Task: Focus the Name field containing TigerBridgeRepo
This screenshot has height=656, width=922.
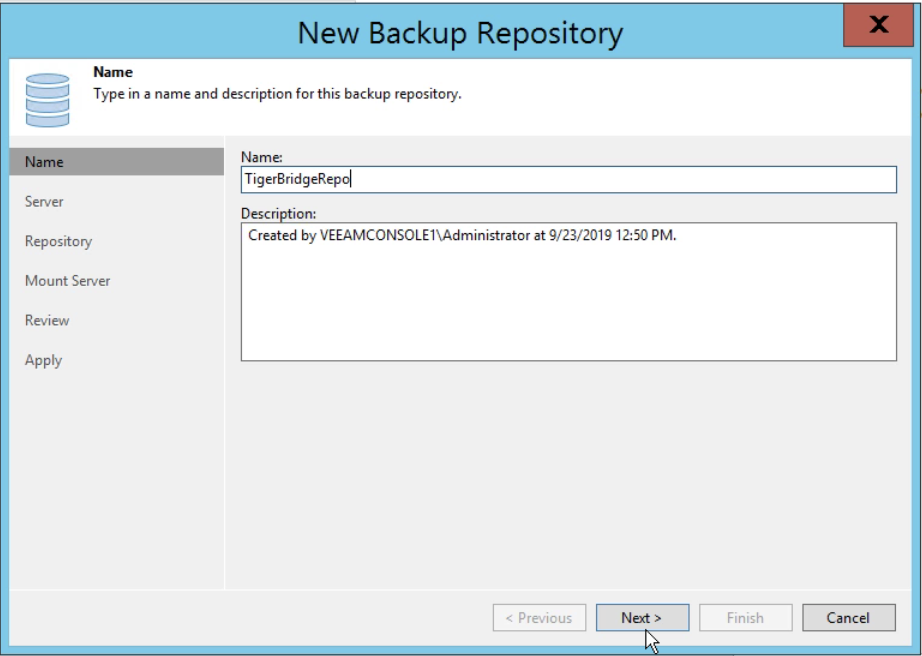Action: [569, 179]
